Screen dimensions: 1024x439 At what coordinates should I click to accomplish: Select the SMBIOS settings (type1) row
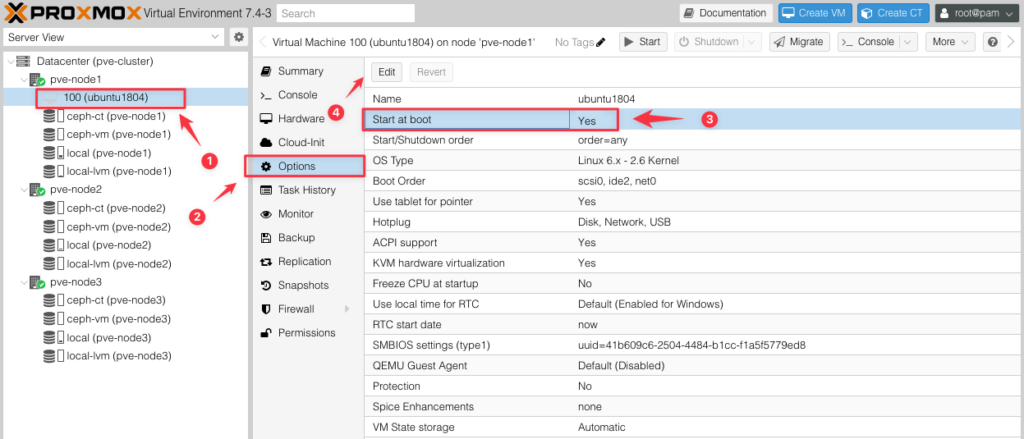[694, 345]
